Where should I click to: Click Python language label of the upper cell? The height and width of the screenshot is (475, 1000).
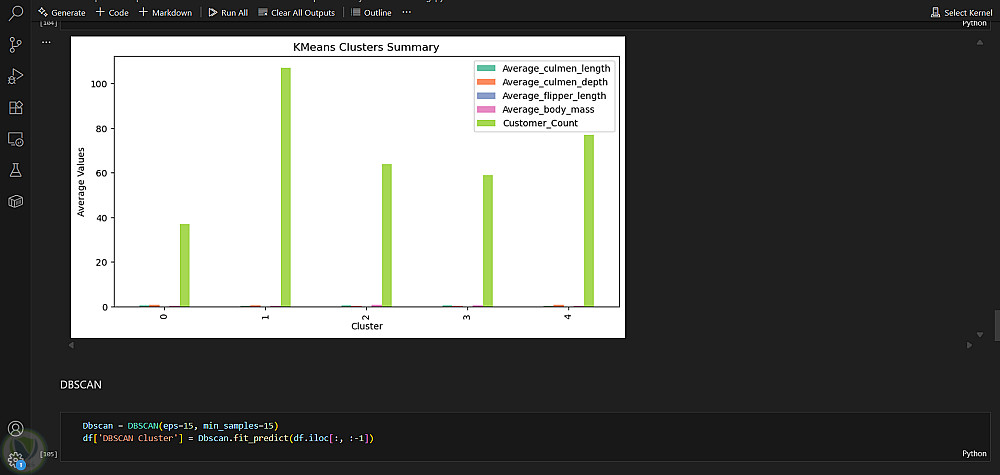974,23
